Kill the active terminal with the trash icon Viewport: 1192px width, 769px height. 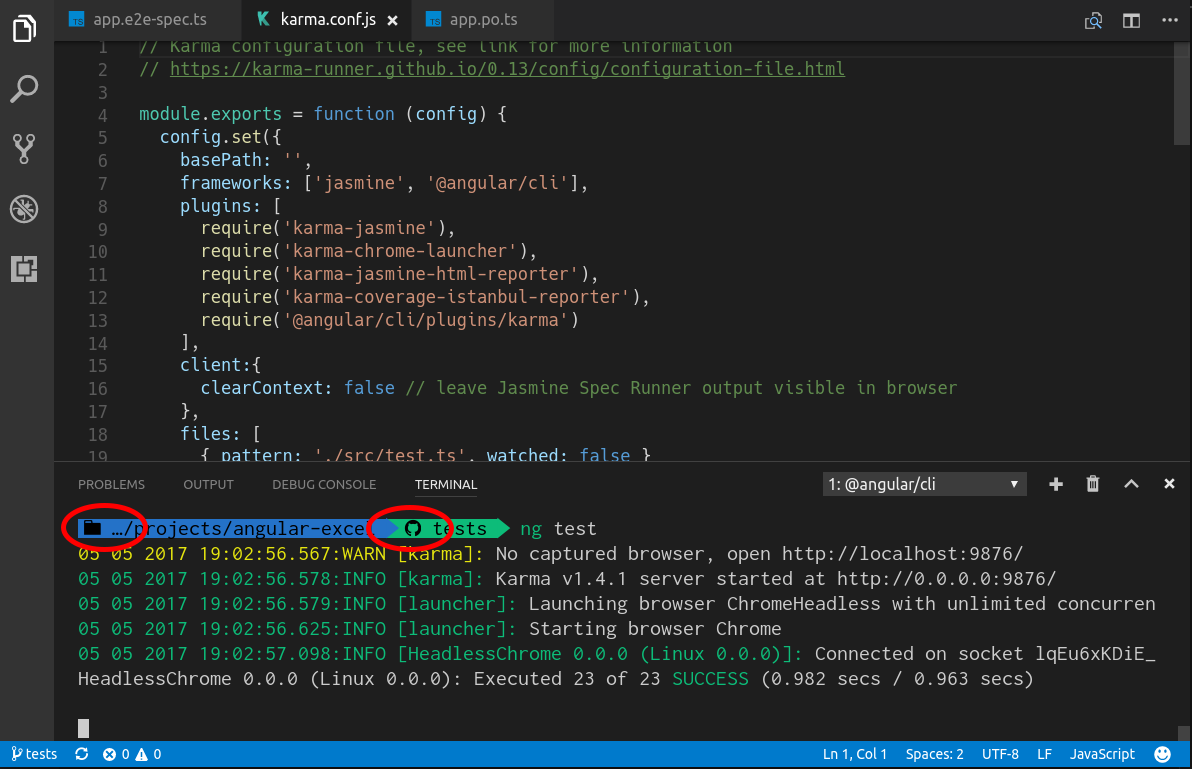tap(1092, 483)
